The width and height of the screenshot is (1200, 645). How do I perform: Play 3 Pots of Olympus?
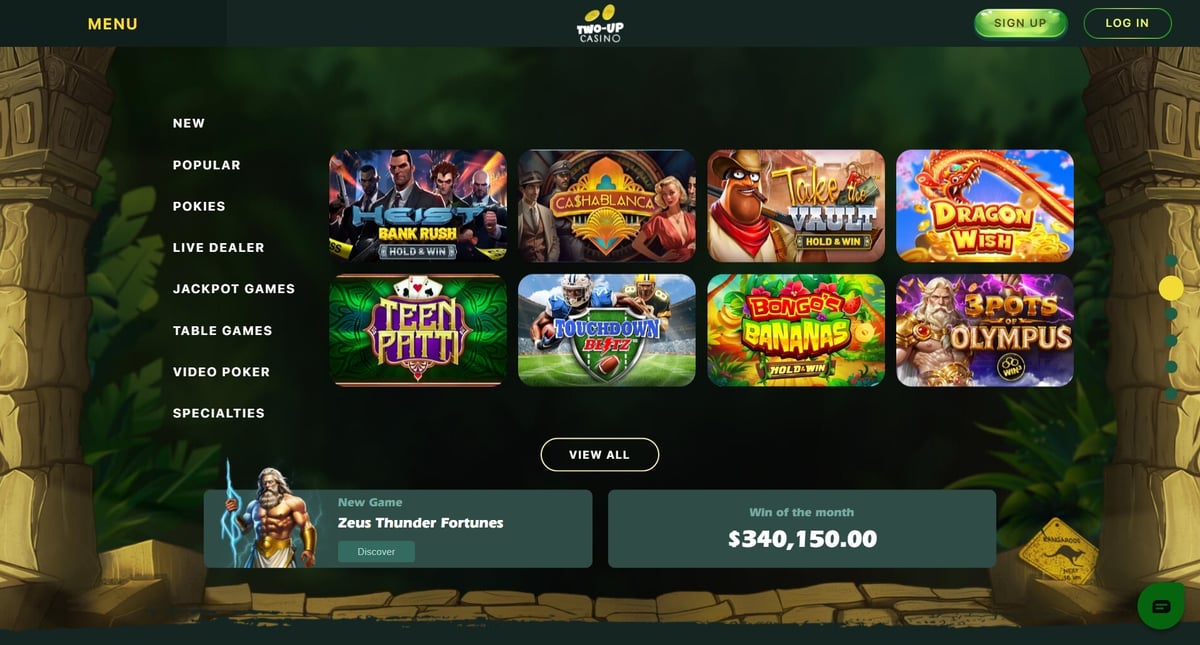[985, 330]
